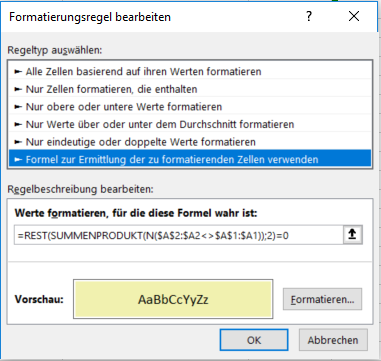The image size is (381, 361).
Task: Open help with the question mark icon
Action: click(x=309, y=16)
